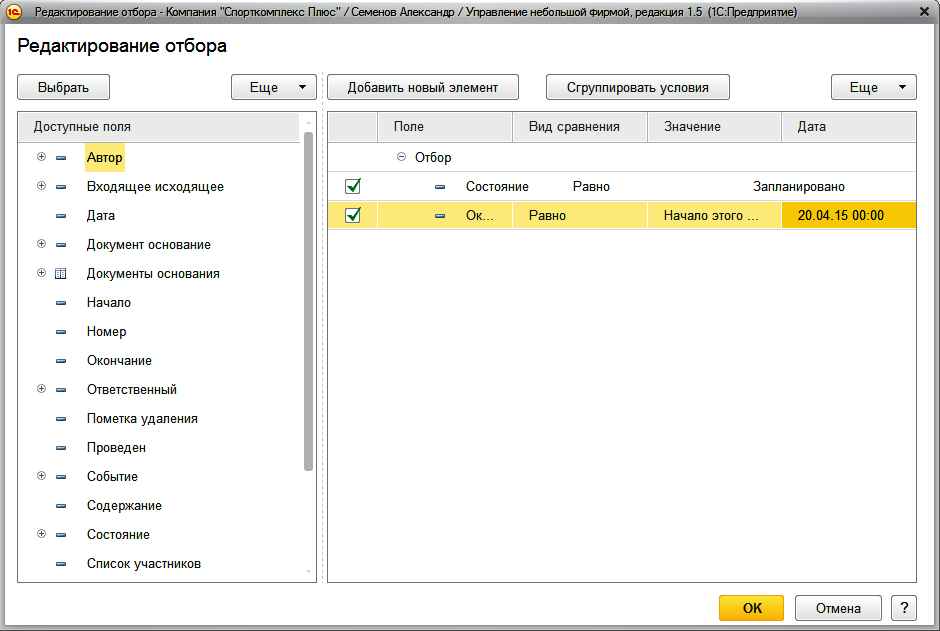This screenshot has height=631, width=940.
Task: Select the Запланировано value cell
Action: [x=799, y=187]
